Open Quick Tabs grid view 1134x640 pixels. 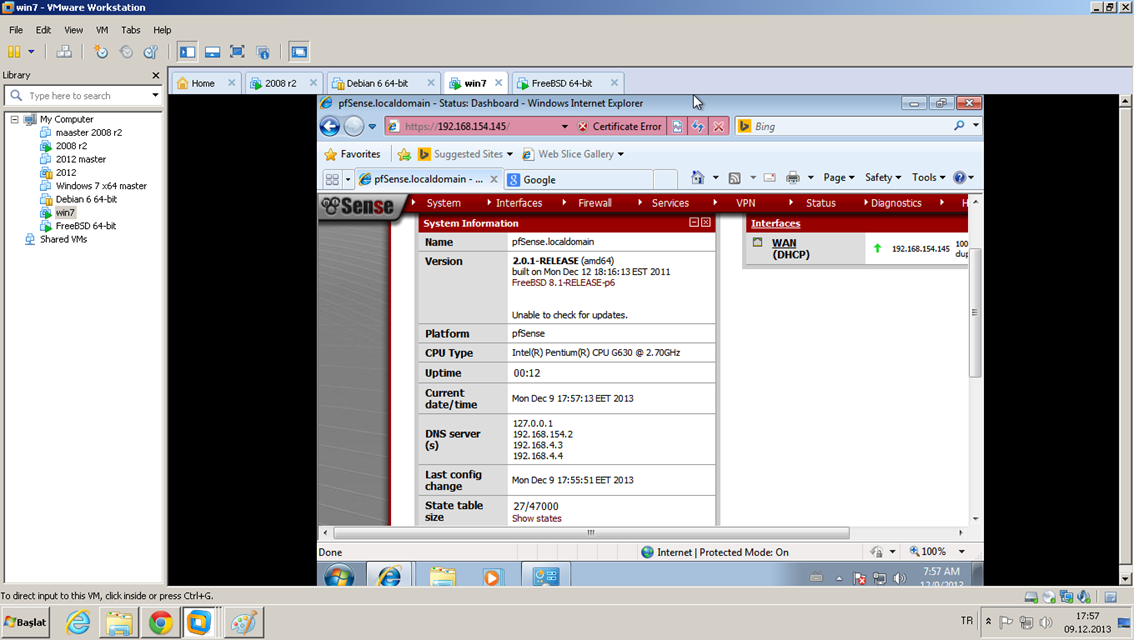(332, 179)
